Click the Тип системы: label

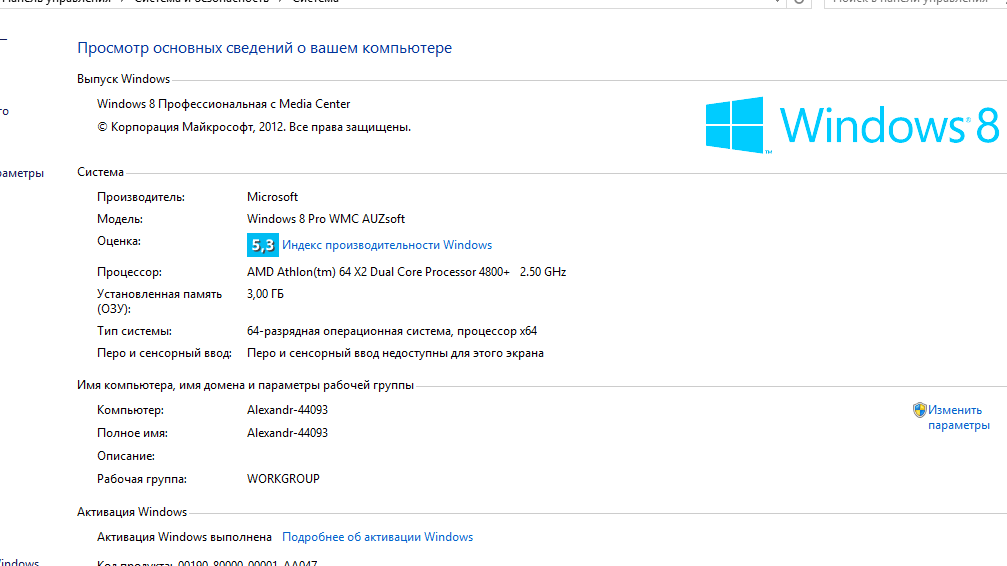134,332
